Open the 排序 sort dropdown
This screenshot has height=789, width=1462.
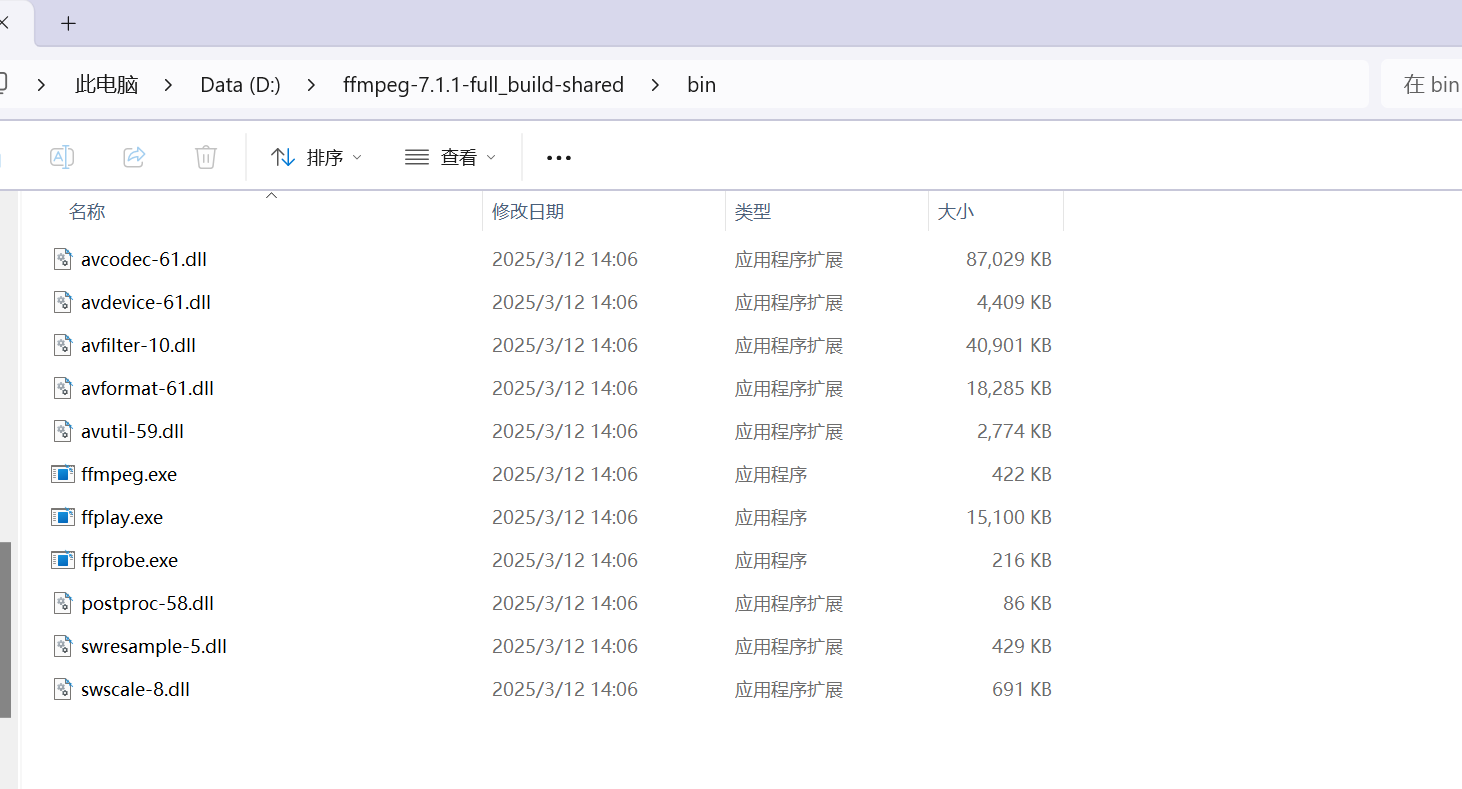point(316,157)
